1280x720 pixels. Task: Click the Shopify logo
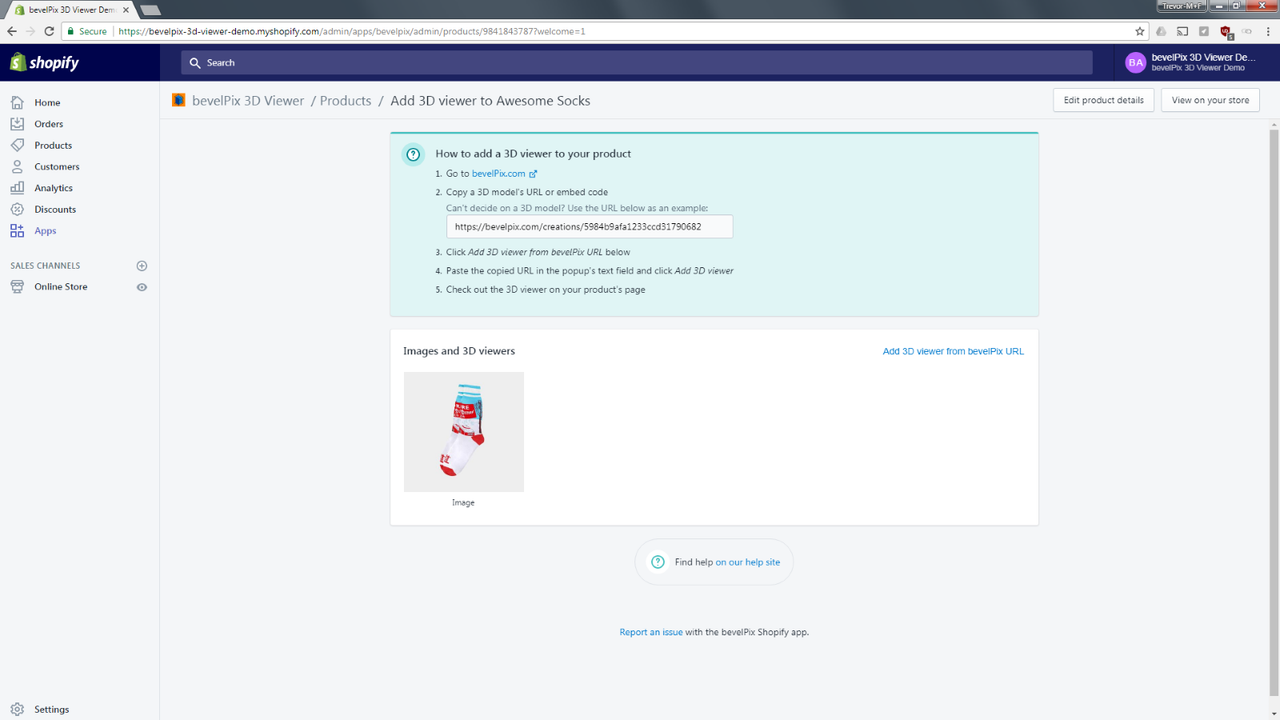(44, 63)
